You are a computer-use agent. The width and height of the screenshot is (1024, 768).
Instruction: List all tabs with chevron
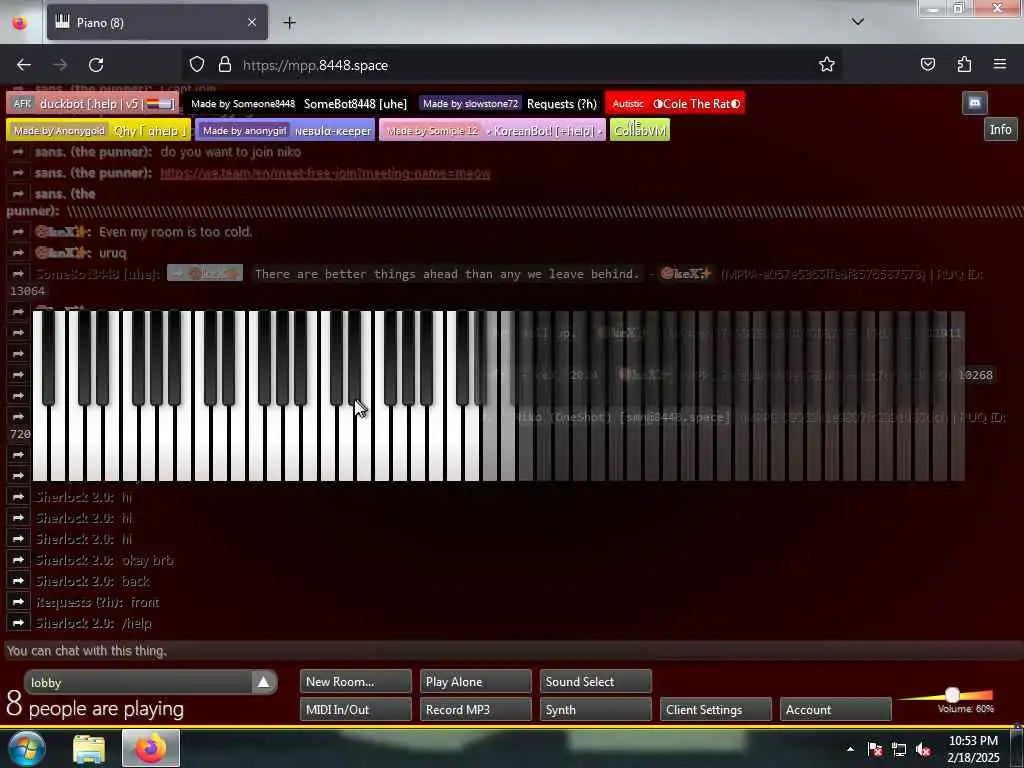[x=857, y=22]
